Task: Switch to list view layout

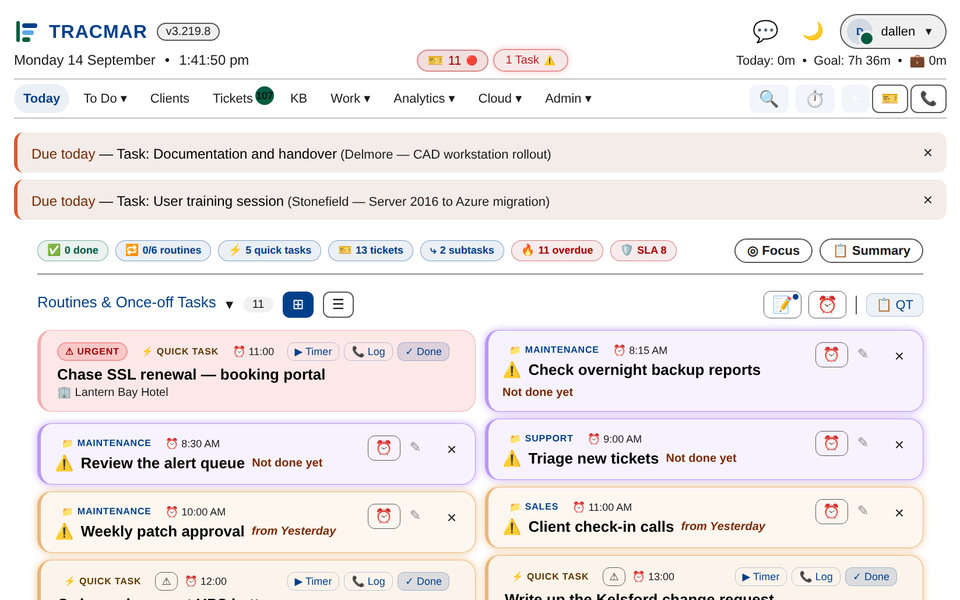Action: click(x=338, y=304)
